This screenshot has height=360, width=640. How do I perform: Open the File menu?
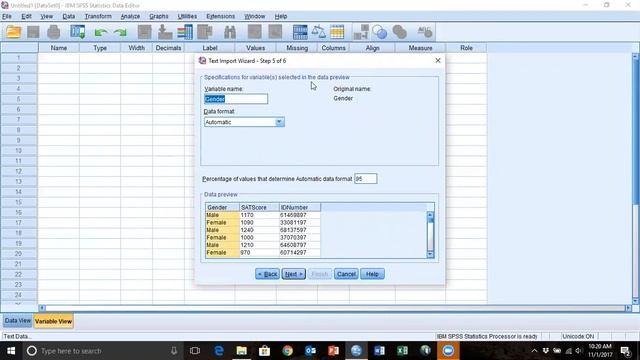click(x=7, y=16)
